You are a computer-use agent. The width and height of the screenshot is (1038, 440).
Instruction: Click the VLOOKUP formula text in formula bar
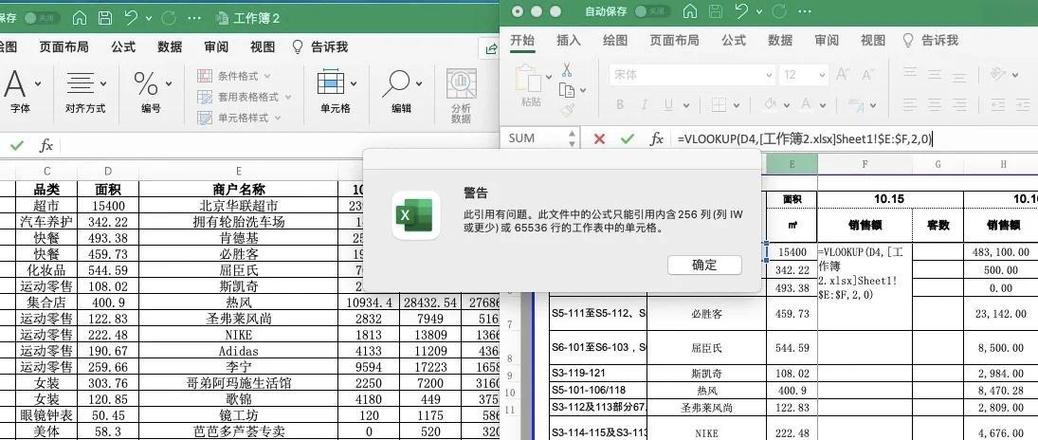tap(806, 139)
